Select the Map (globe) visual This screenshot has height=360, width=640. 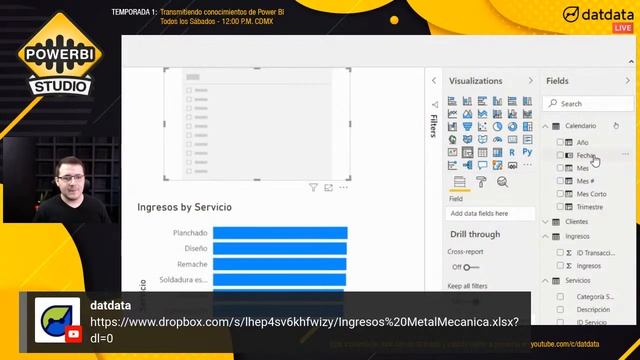[452, 140]
